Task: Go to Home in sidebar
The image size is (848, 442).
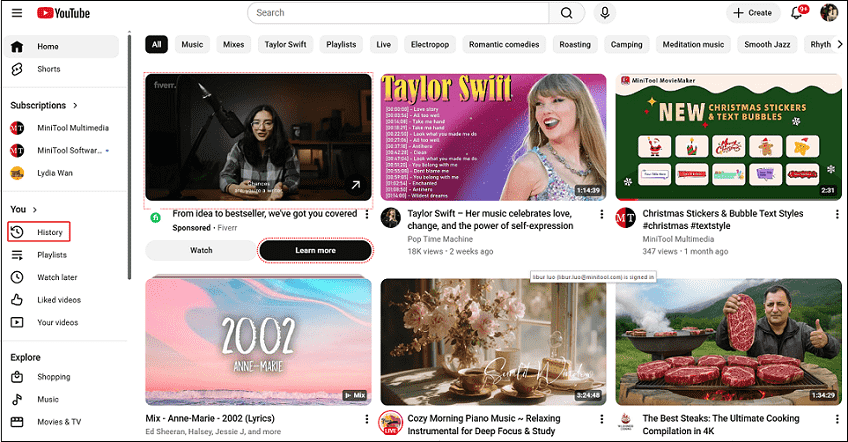Action: click(61, 47)
